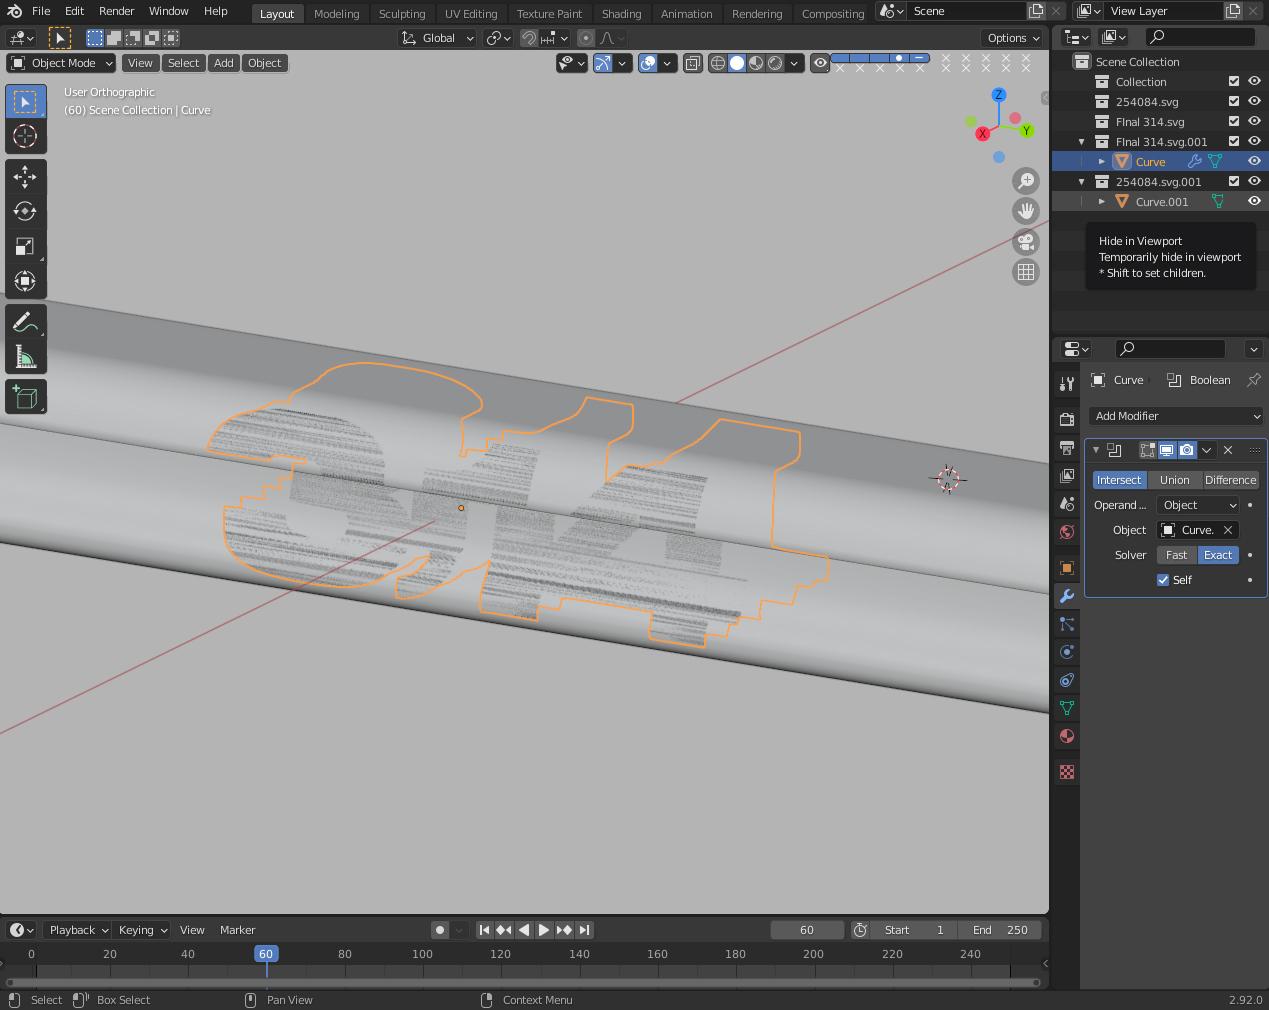Open the Options dropdown
1269x1010 pixels.
tap(1013, 38)
